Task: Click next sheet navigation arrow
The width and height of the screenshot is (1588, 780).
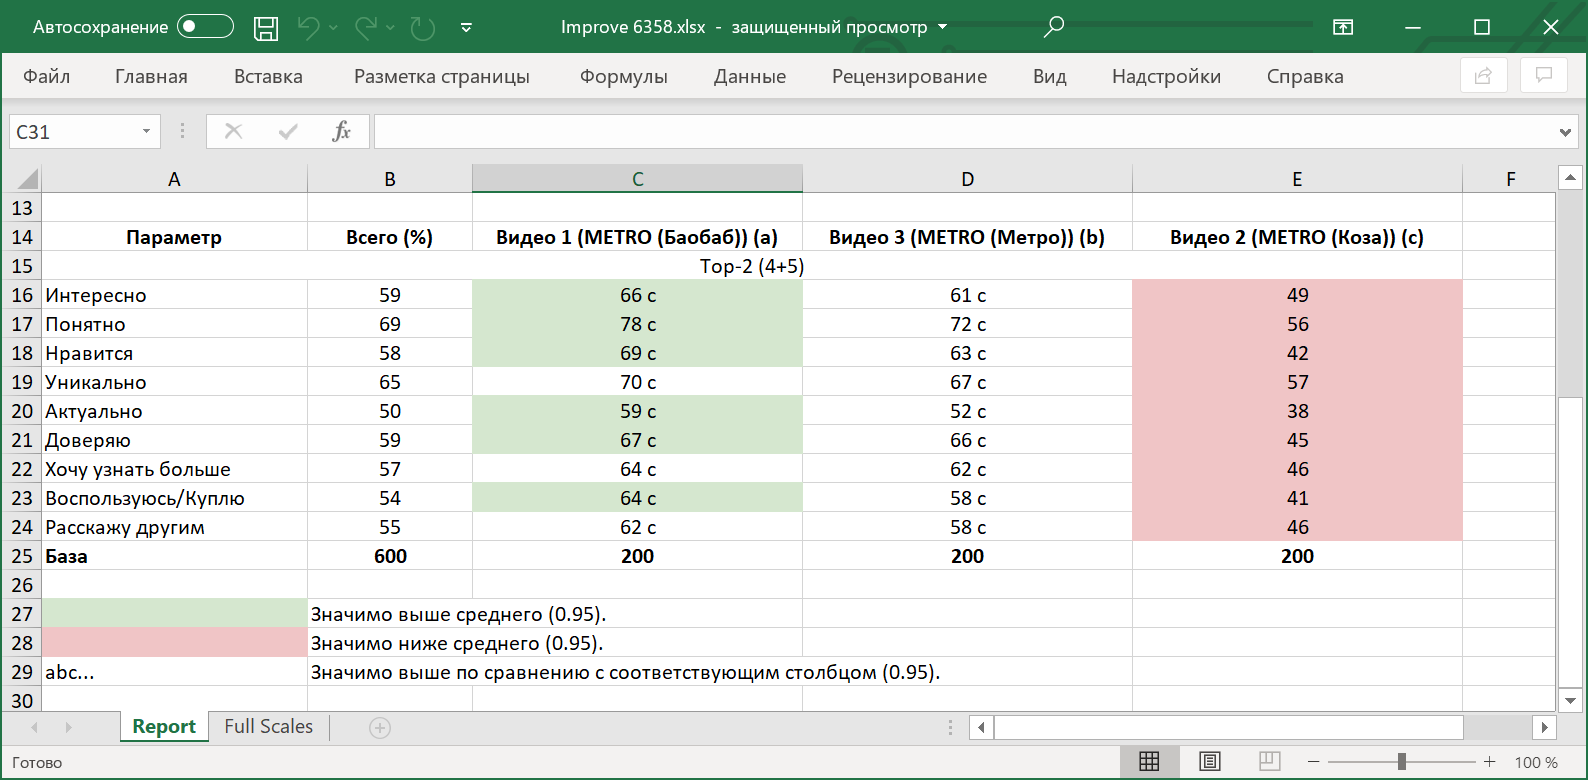Action: click(68, 727)
